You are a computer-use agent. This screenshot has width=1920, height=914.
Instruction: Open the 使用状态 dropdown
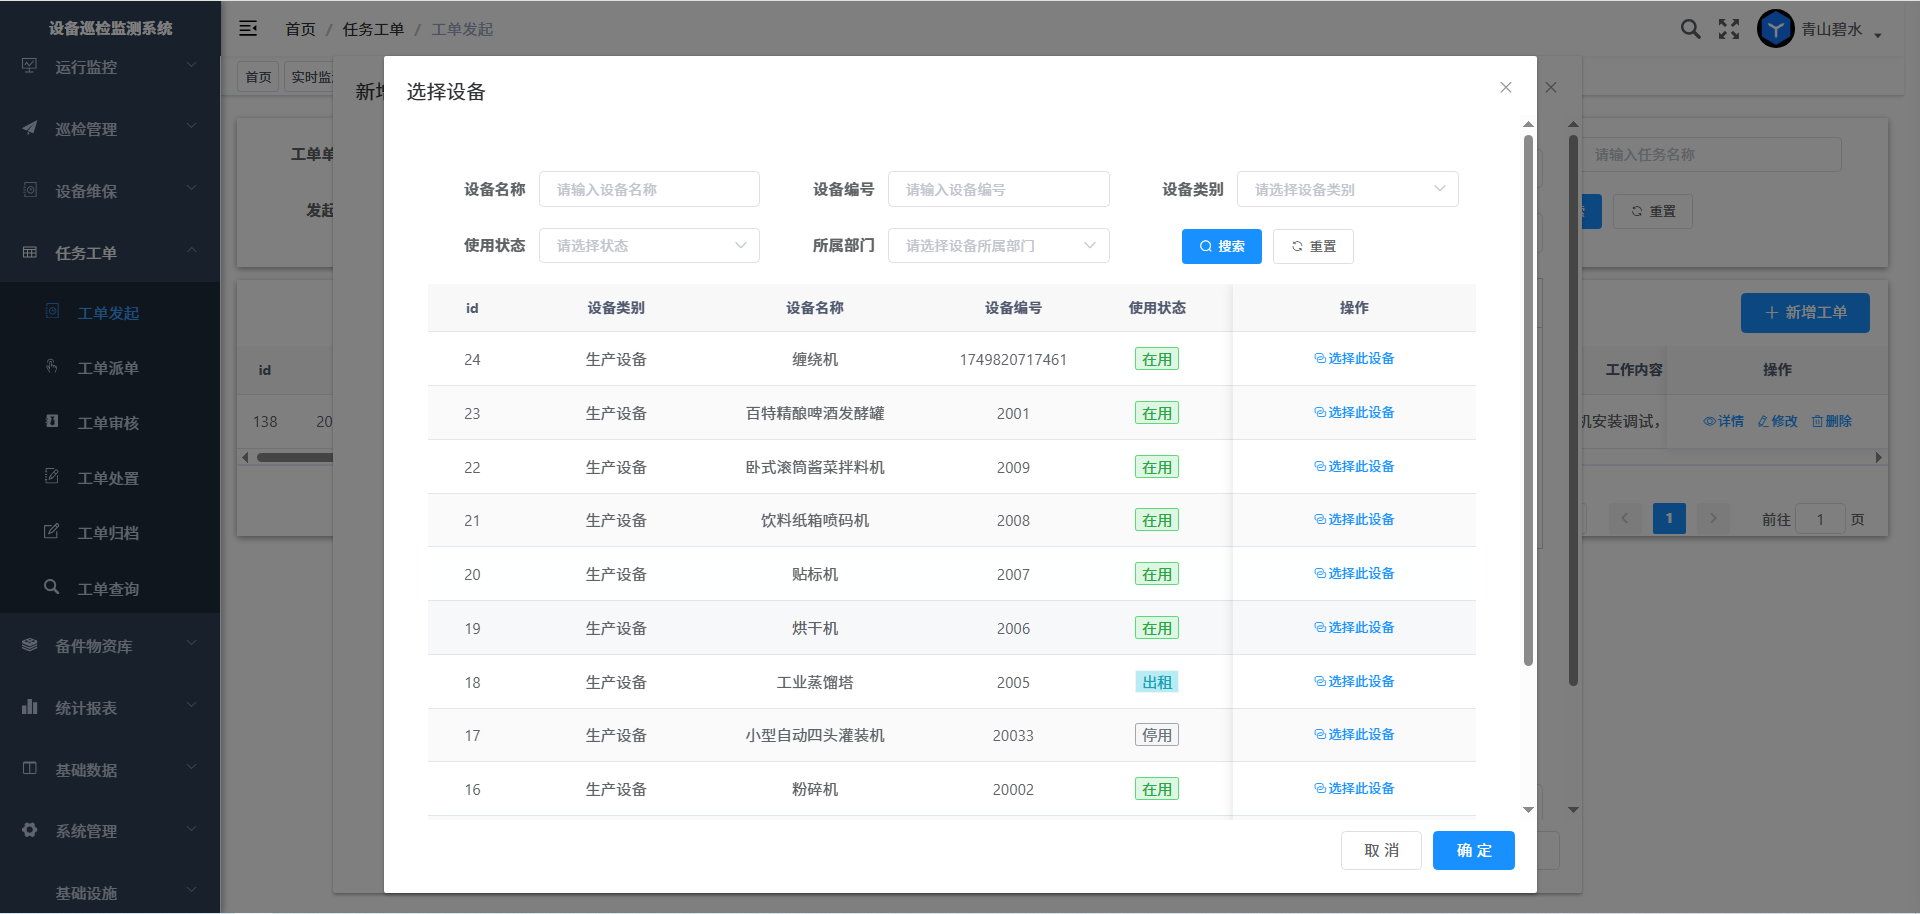pyautogui.click(x=649, y=246)
